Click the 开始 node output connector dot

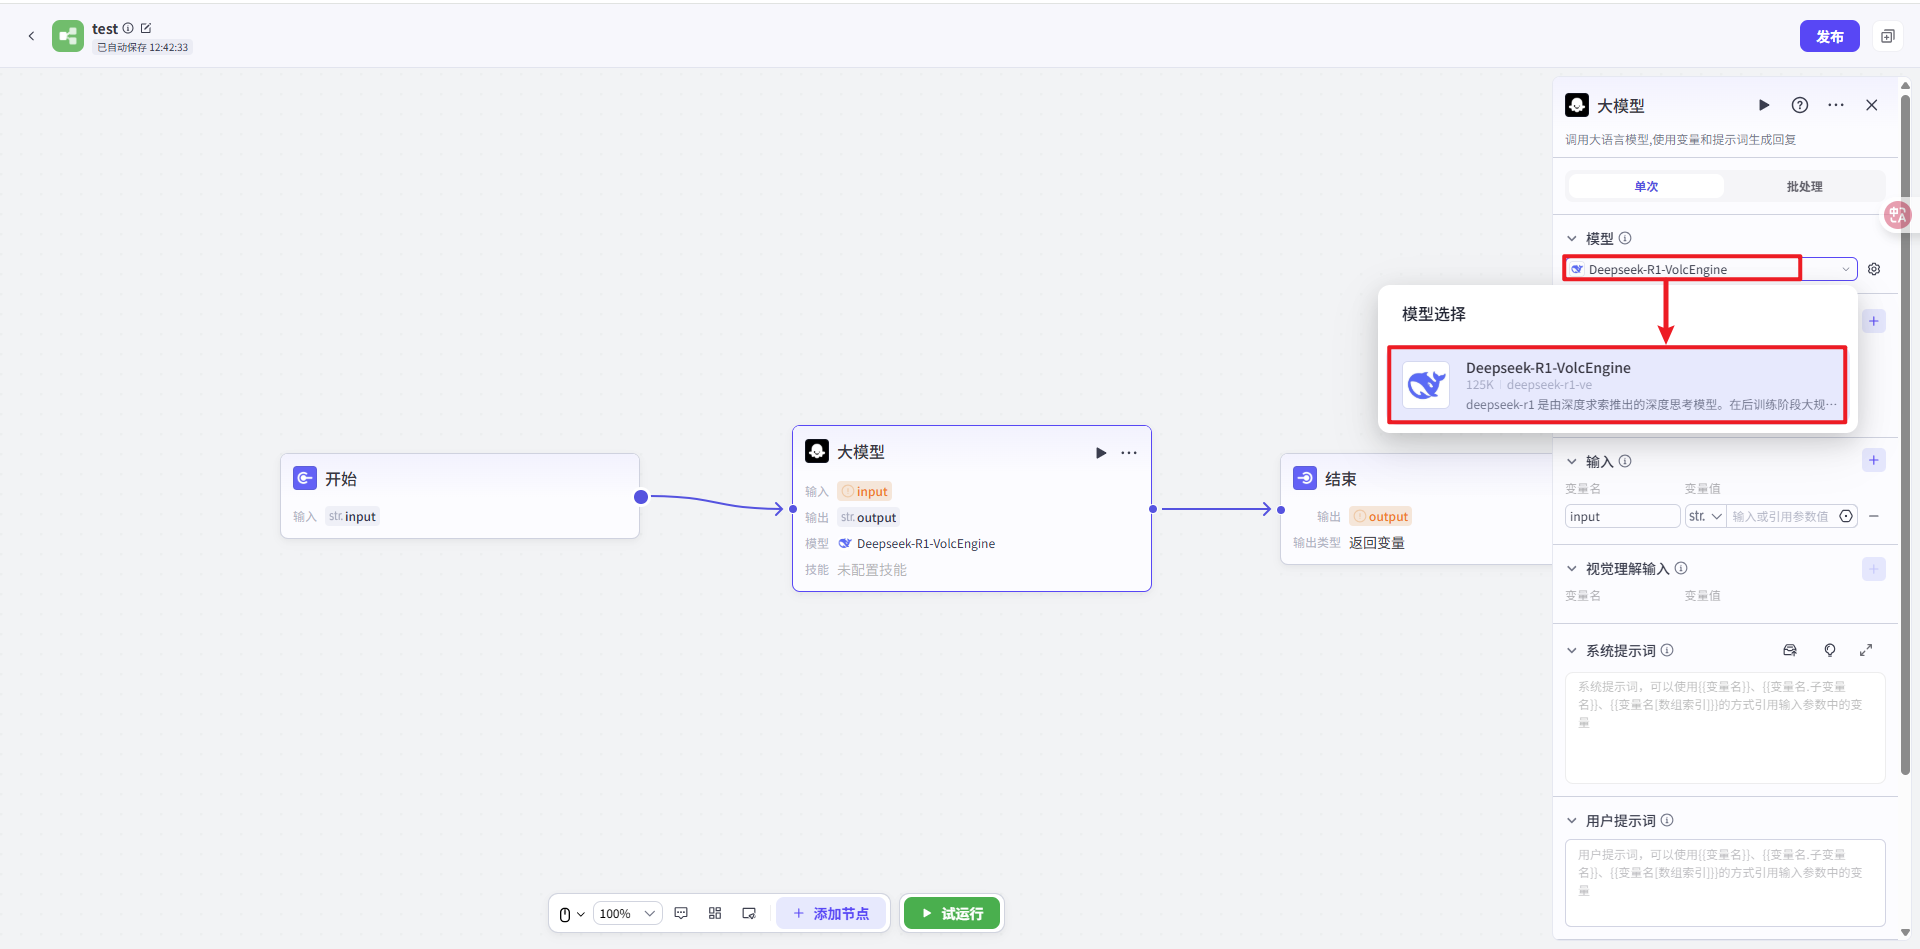[x=641, y=497]
